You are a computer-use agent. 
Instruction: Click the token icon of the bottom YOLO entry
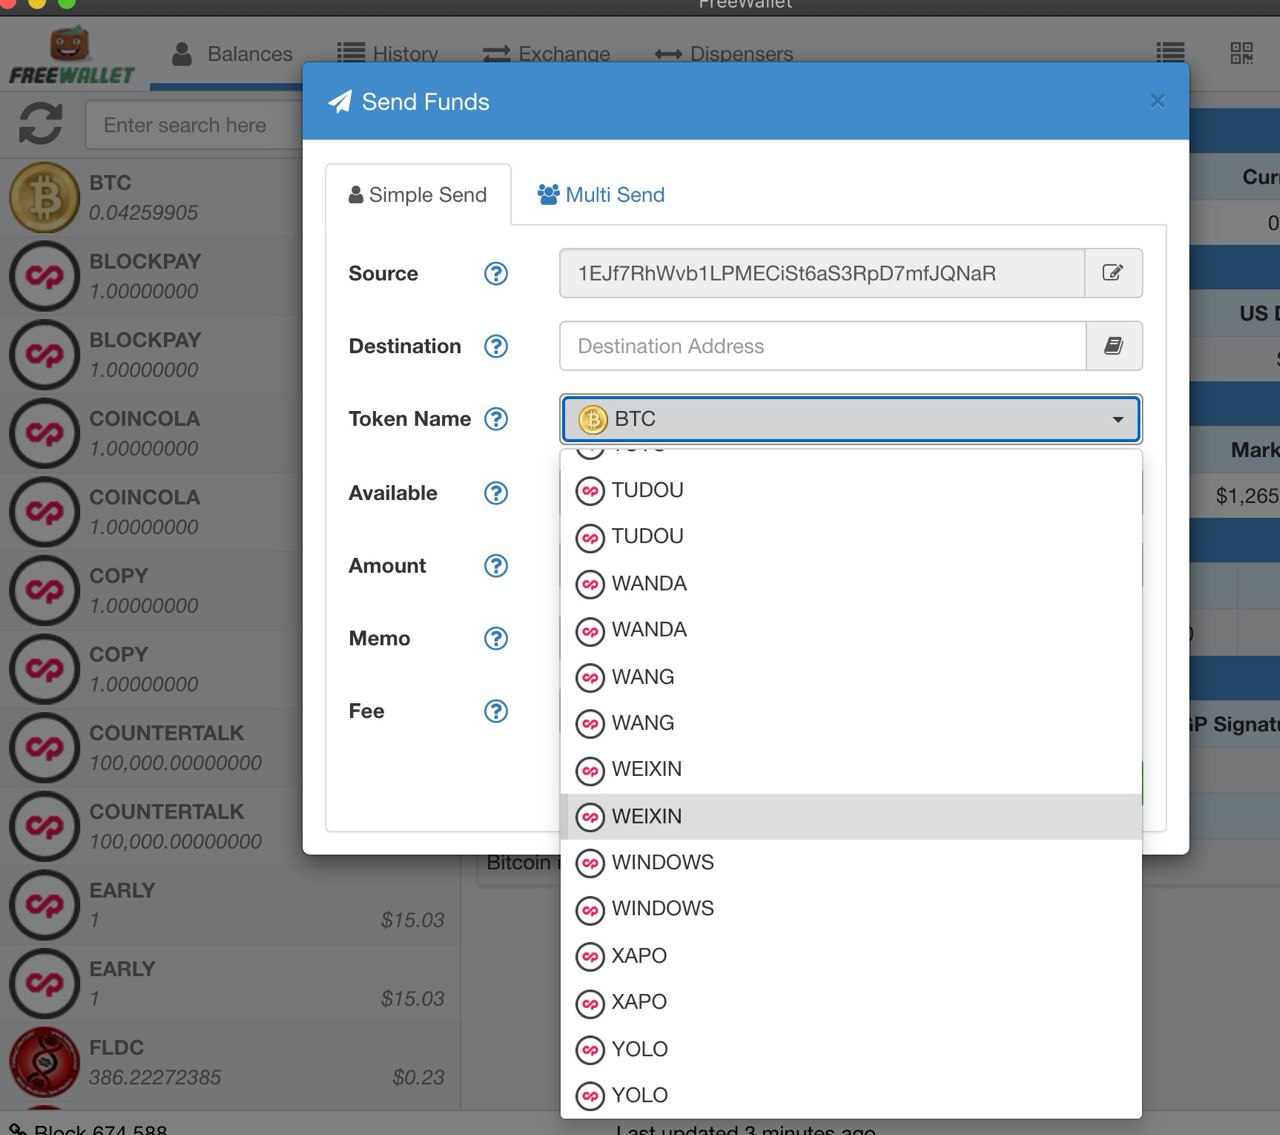pos(591,1096)
